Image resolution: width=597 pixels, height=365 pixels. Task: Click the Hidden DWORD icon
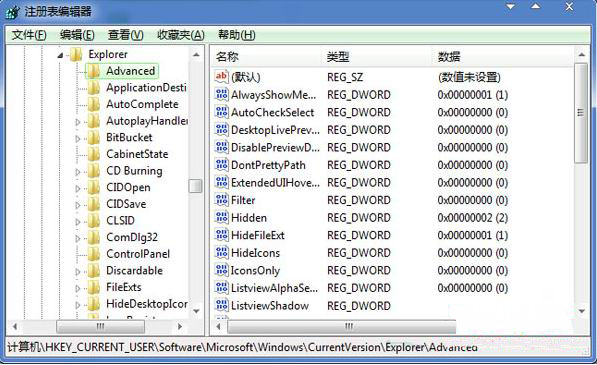coord(221,217)
